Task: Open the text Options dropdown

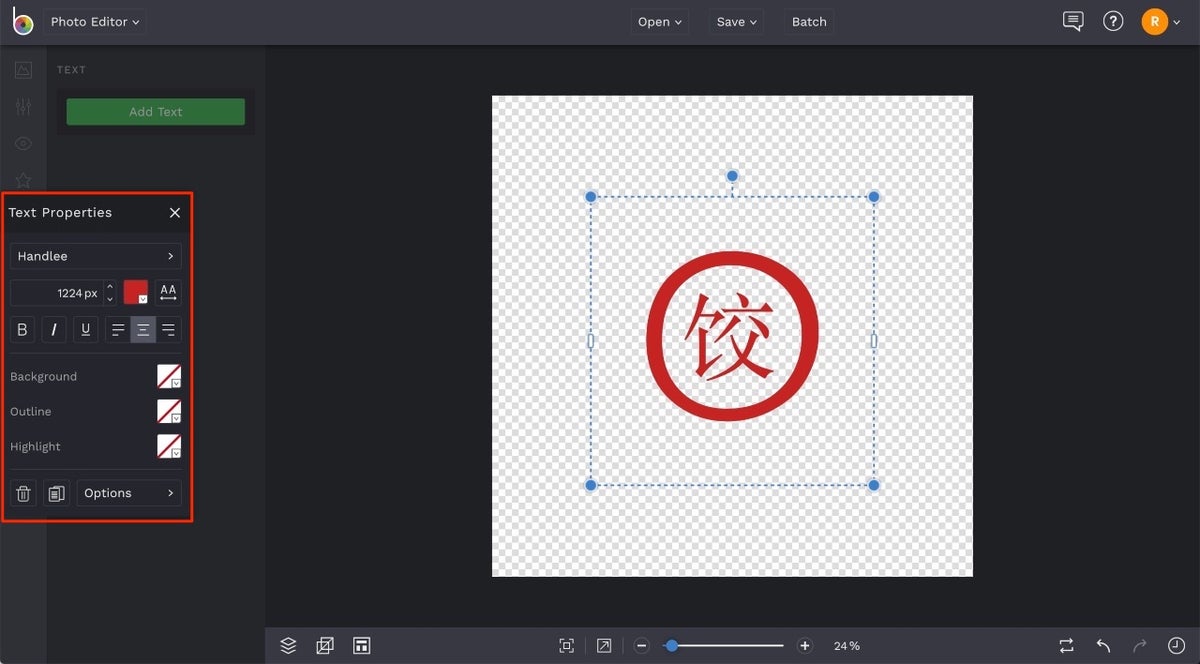Action: click(x=128, y=492)
